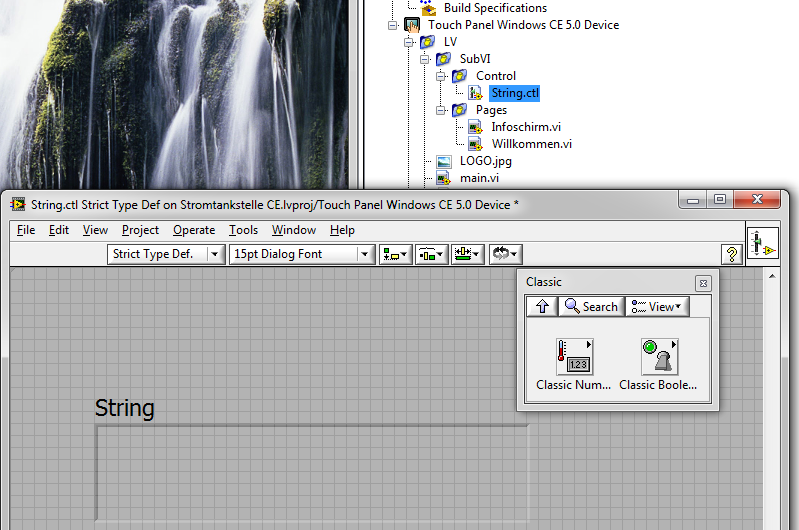Maximize the String.ctl window
Viewport: 799px width, 530px height.
720,200
